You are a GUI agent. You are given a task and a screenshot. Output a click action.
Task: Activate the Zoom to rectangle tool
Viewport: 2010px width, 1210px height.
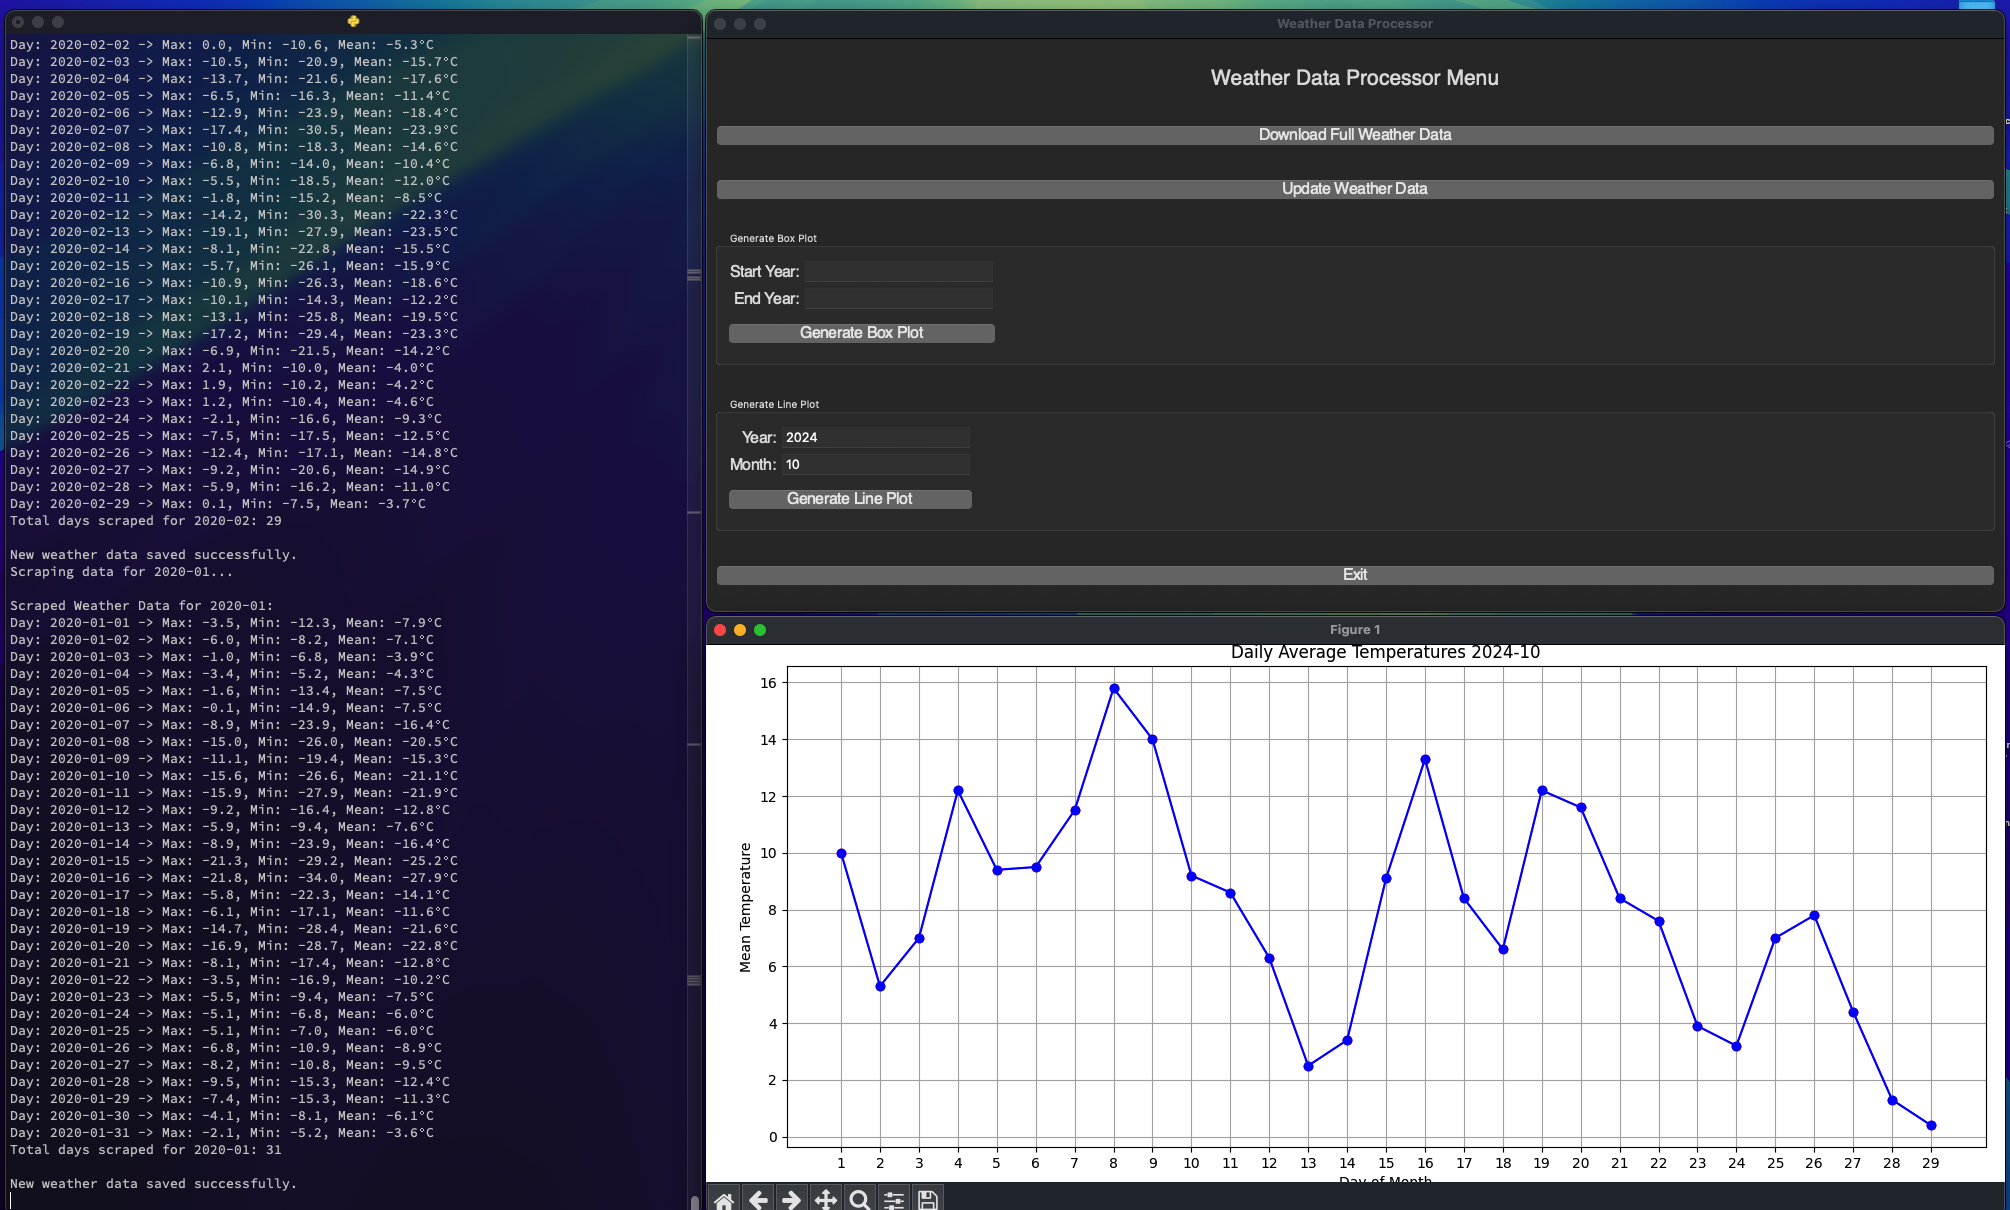(860, 1199)
